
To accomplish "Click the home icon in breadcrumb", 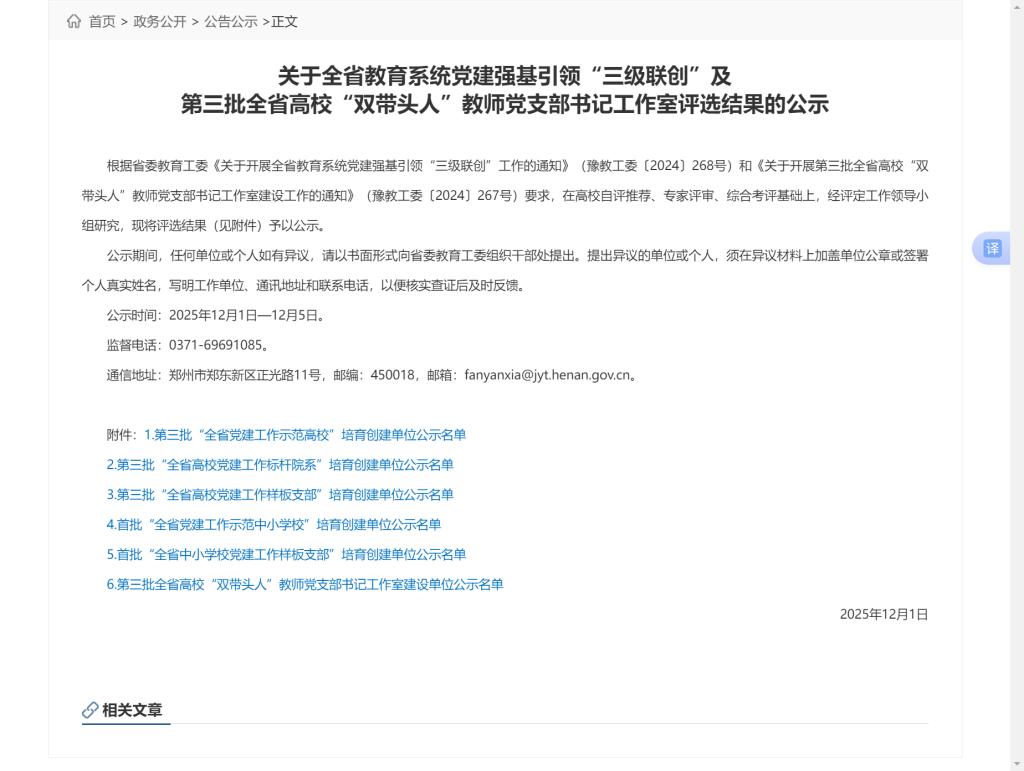I will click(74, 22).
